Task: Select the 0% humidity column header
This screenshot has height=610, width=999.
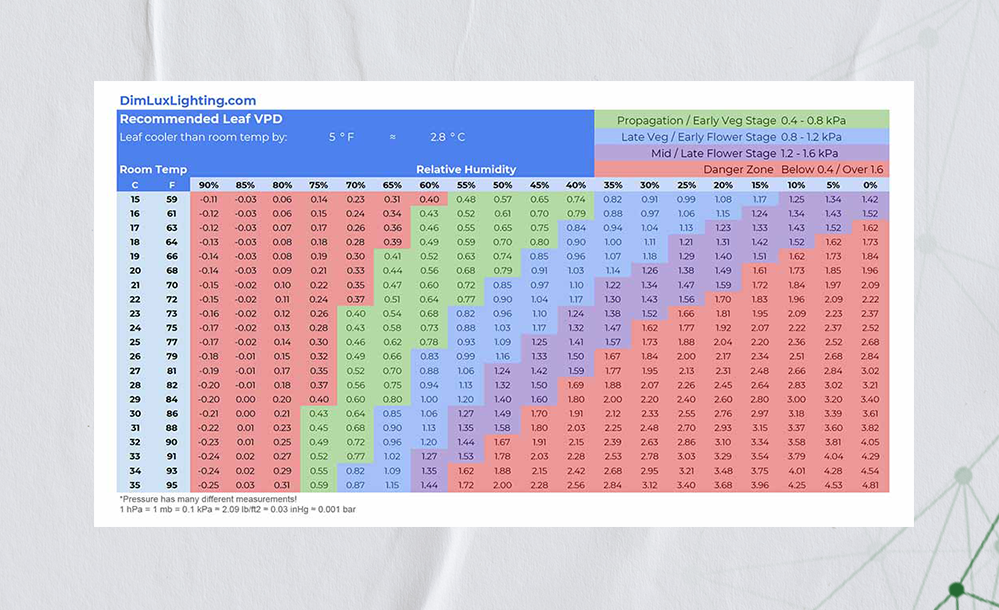Action: [x=870, y=185]
